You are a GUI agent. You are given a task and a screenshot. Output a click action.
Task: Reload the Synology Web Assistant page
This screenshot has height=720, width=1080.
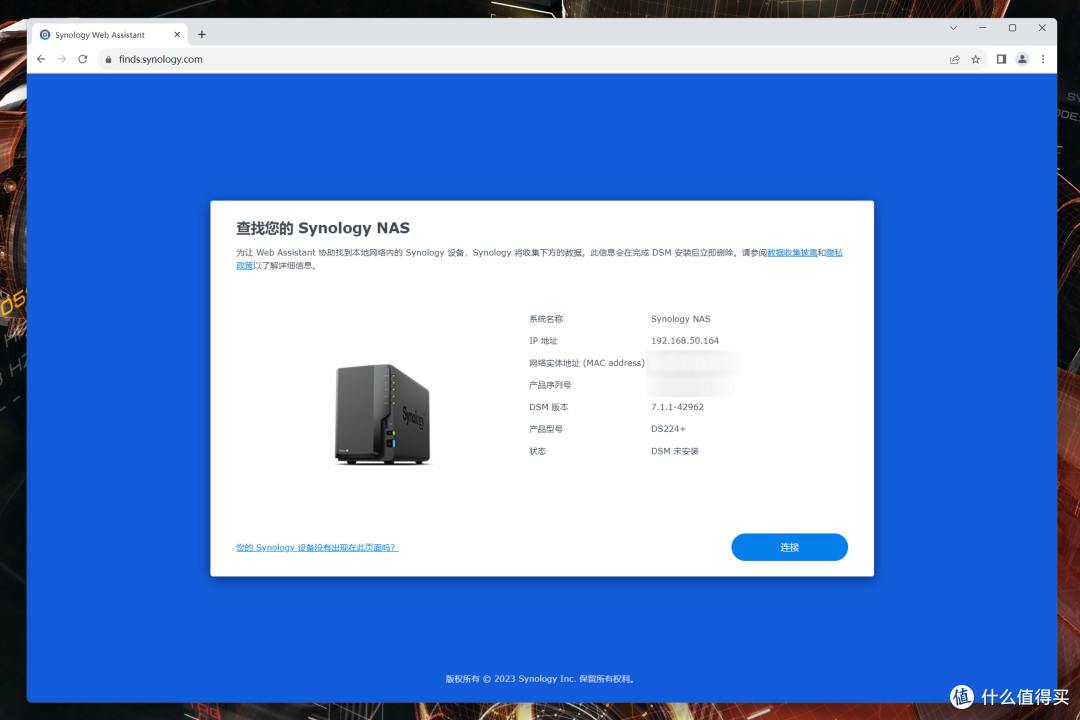point(82,59)
